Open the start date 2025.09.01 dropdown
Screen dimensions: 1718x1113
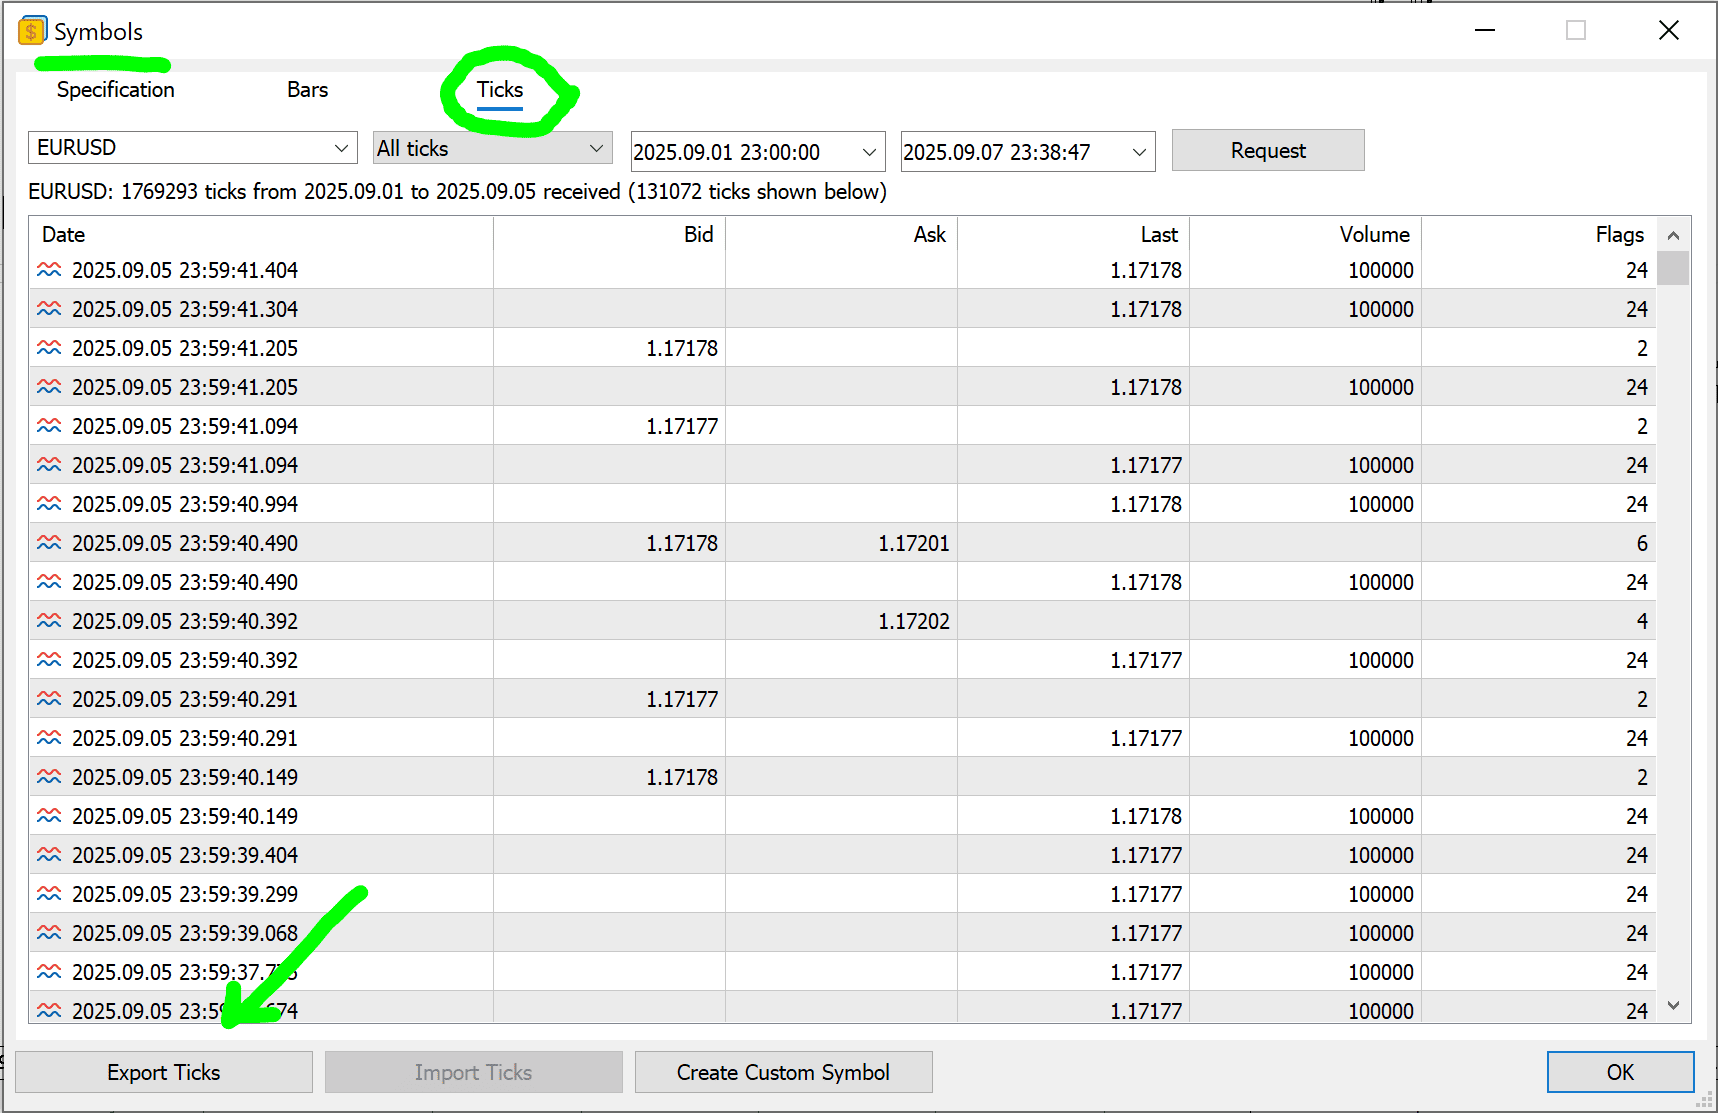pos(868,152)
